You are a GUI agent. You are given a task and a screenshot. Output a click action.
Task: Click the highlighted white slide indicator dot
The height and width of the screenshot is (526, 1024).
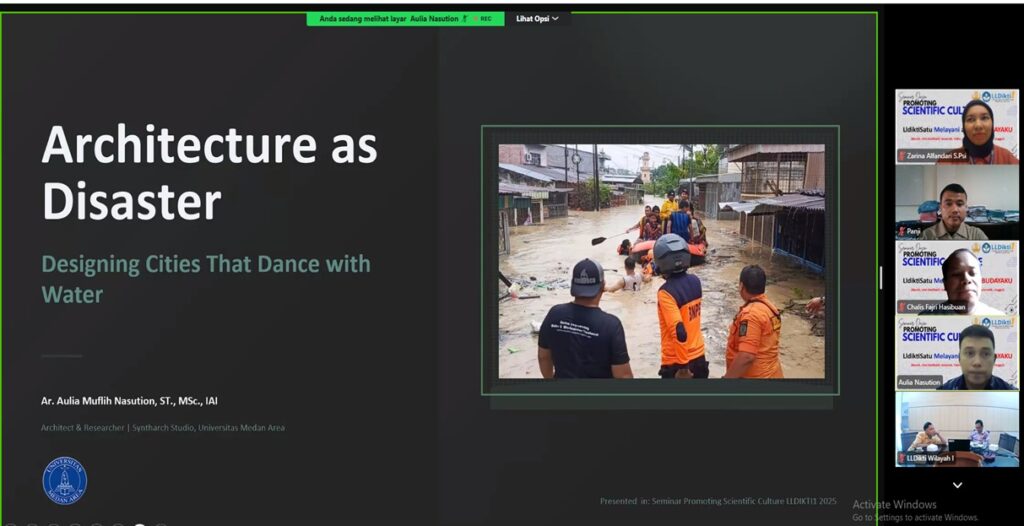(139, 523)
